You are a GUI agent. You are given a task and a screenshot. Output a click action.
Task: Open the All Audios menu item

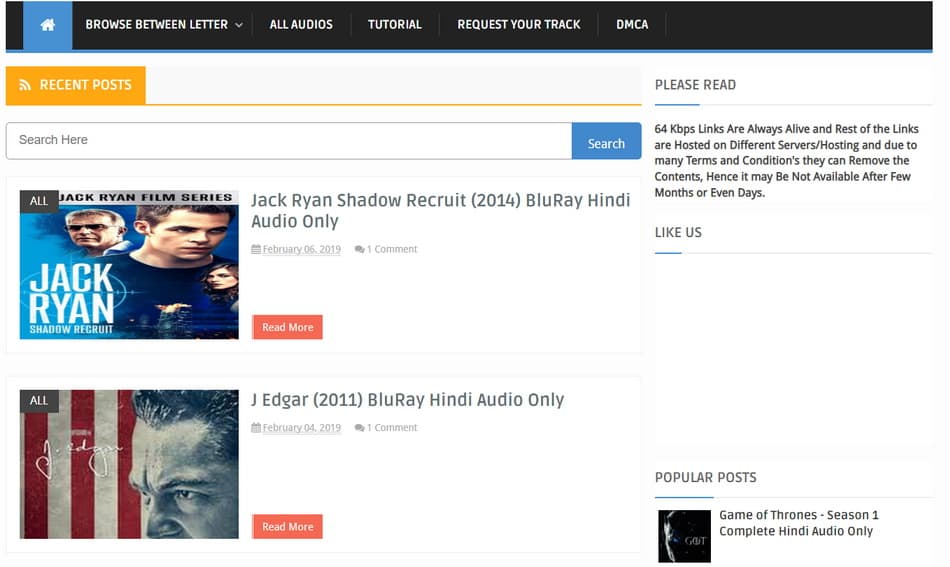coord(301,25)
